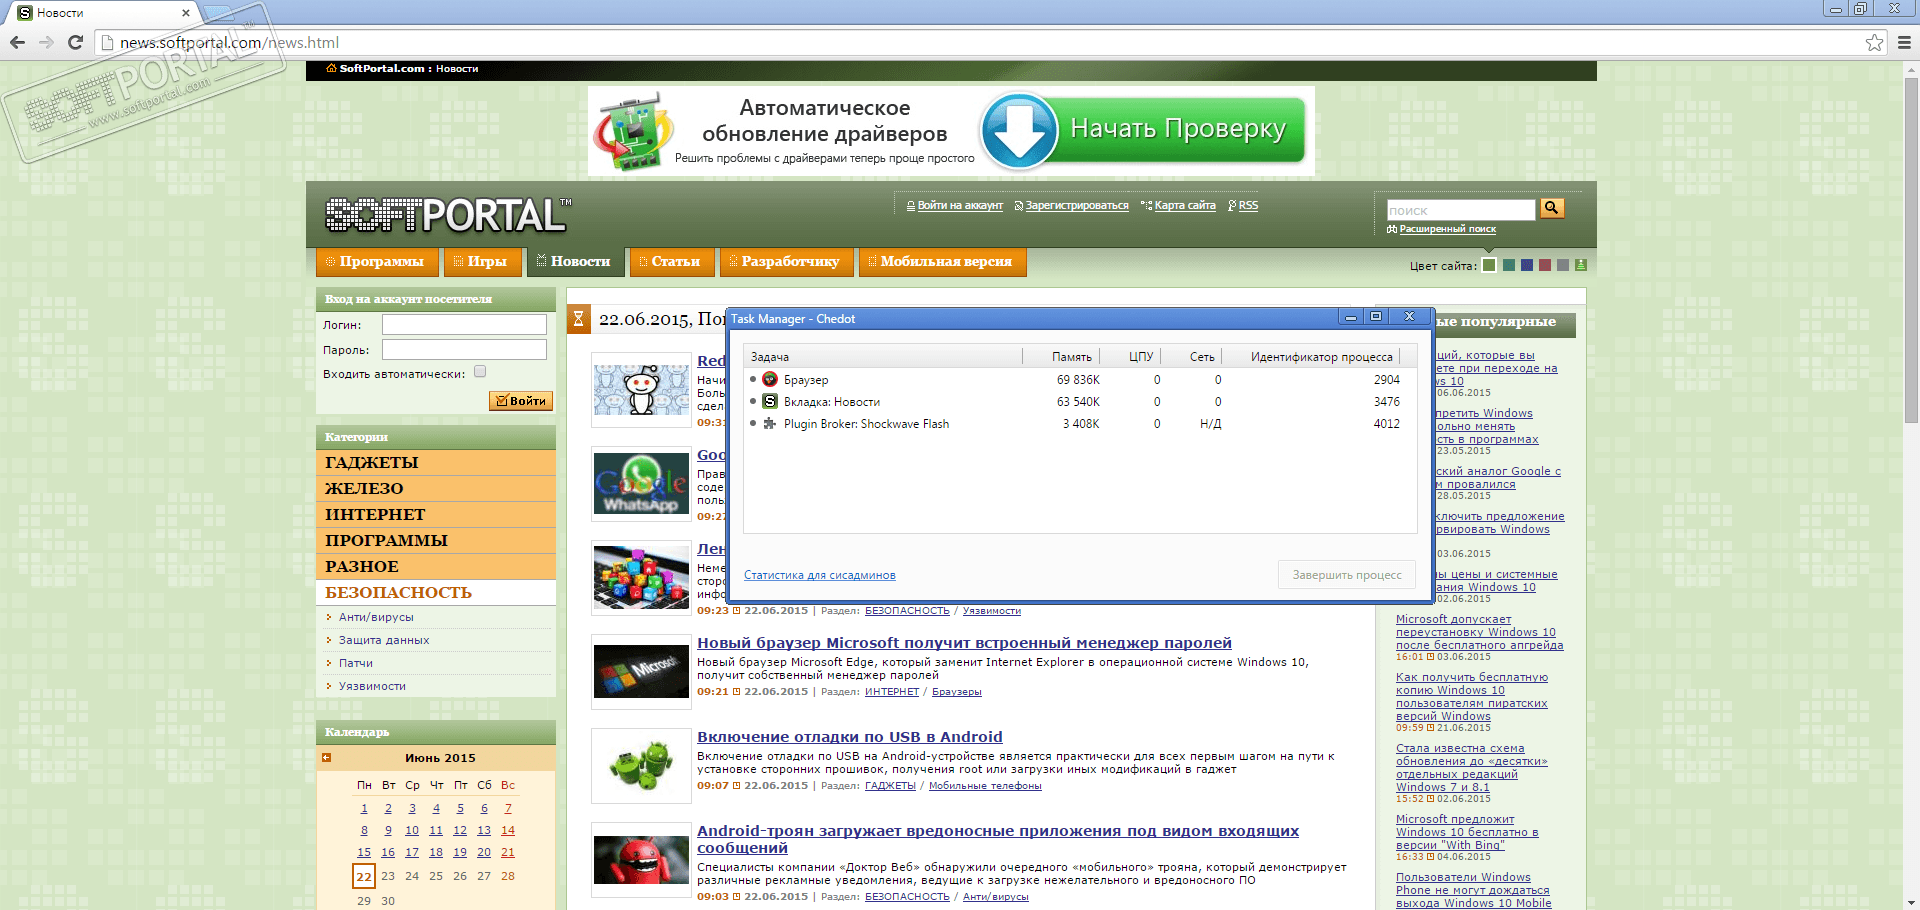
Task: Open the Анти/вирусы subcategory
Action: click(x=376, y=618)
